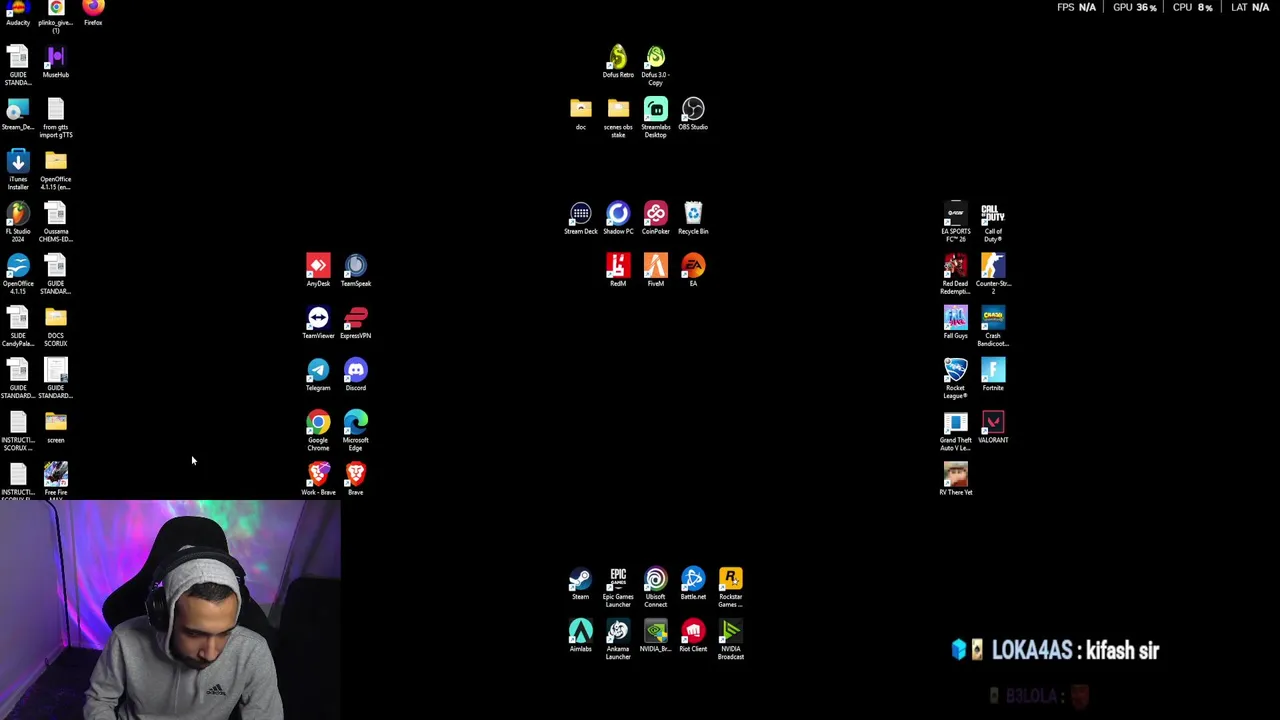The height and width of the screenshot is (720, 1280).
Task: Open the Discord desktop icon
Action: coord(356,374)
